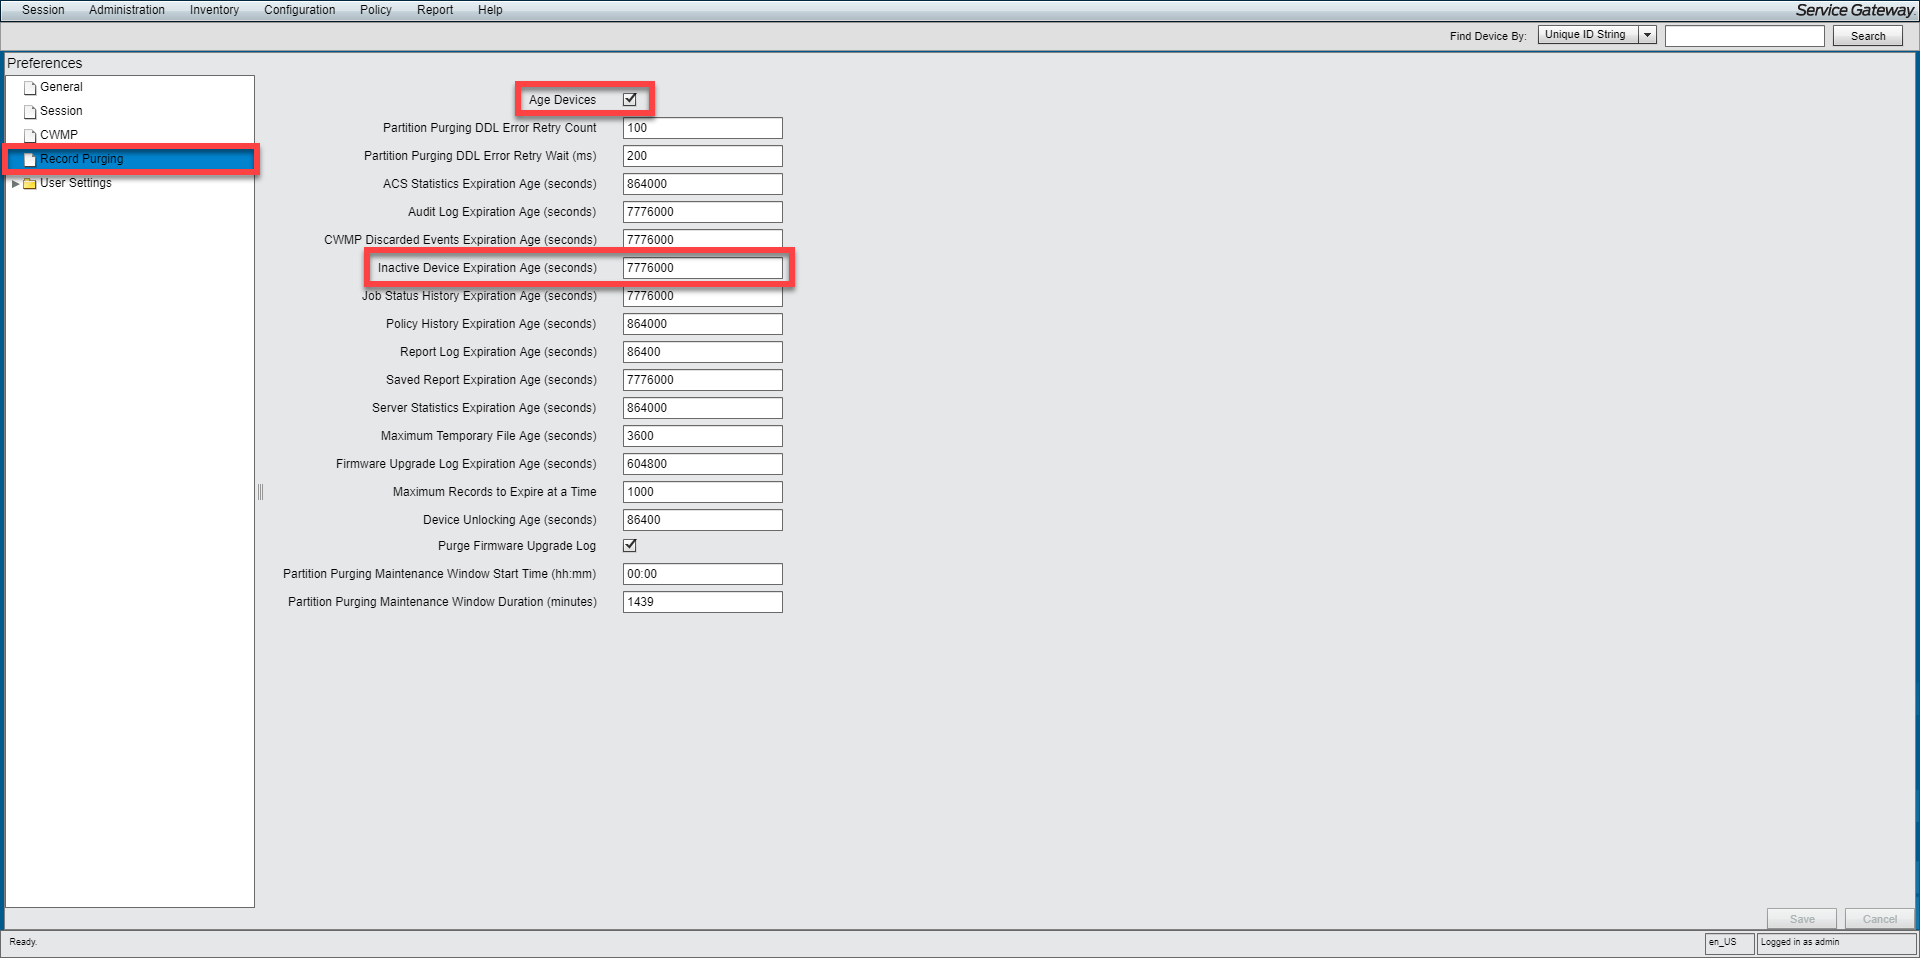
Task: Click the en_US locale status indicator
Action: tap(1728, 942)
